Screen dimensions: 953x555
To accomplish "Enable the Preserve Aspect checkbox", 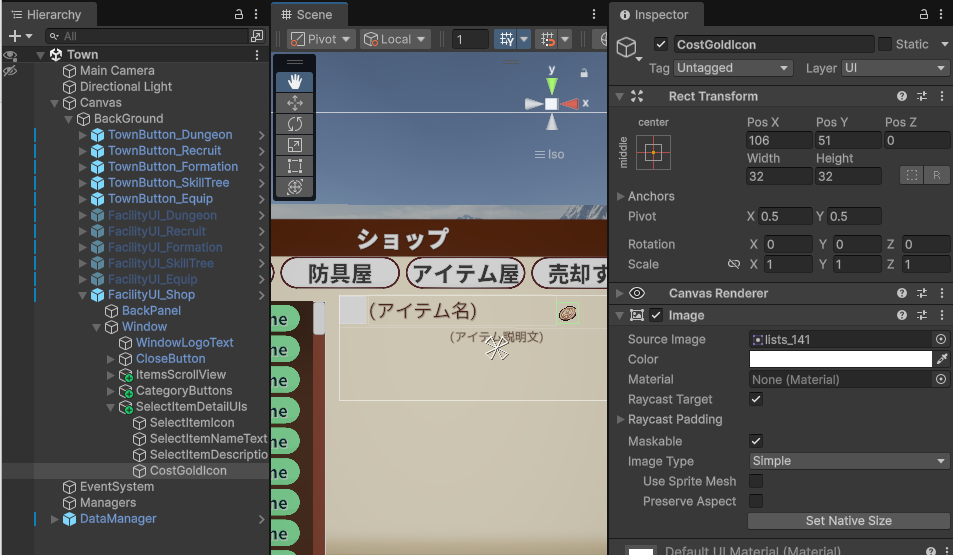I will [756, 501].
